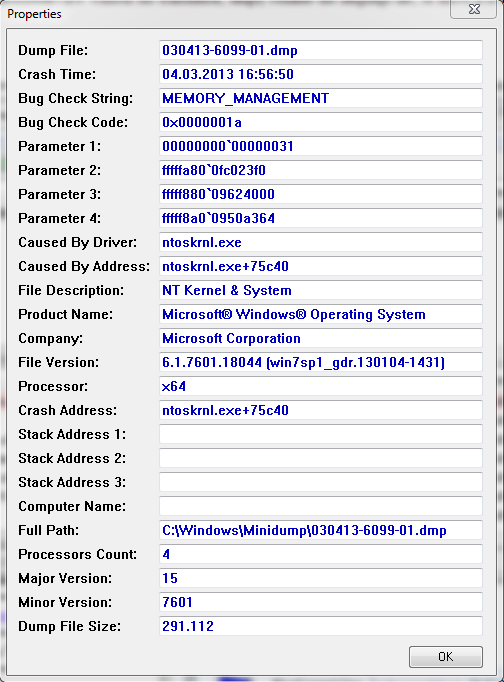Viewport: 504px width, 682px height.
Task: Select the Dump File Size field
Action: point(321,626)
